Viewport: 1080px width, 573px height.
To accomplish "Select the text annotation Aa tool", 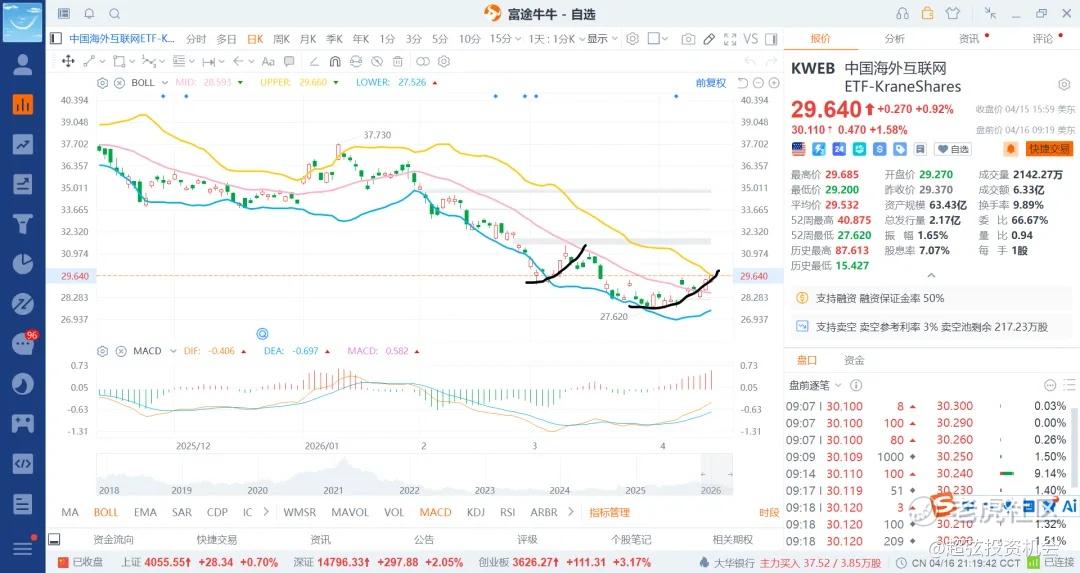I will [268, 61].
